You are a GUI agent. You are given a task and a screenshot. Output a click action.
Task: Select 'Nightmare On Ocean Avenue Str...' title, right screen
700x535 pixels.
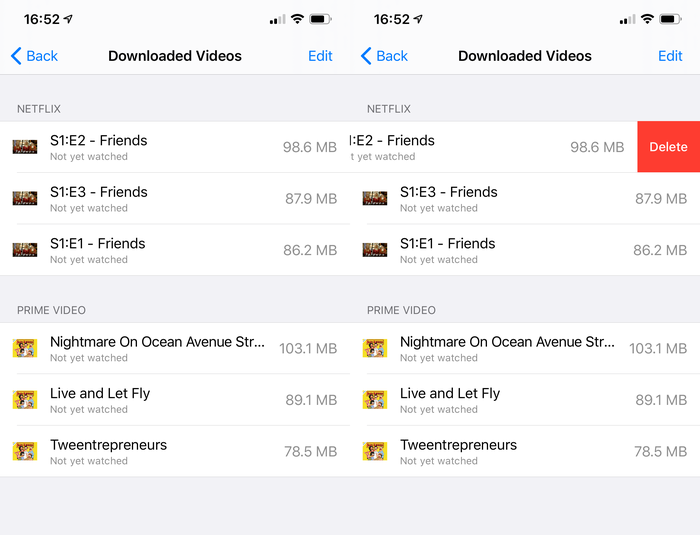coord(507,342)
